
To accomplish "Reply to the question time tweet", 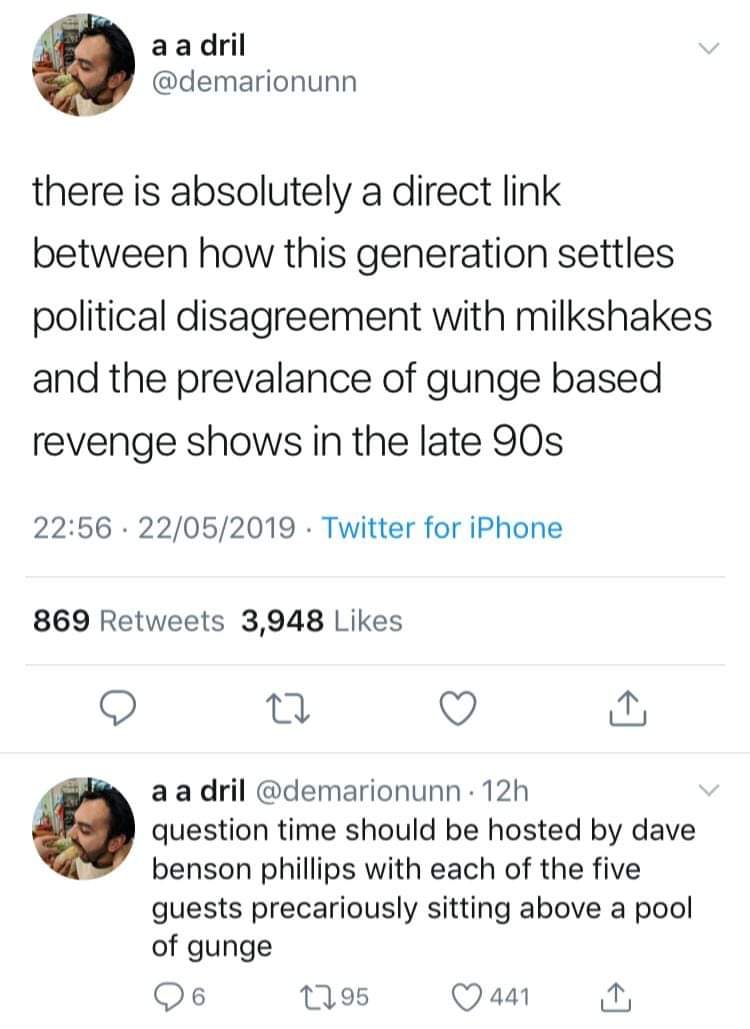I will tap(168, 995).
